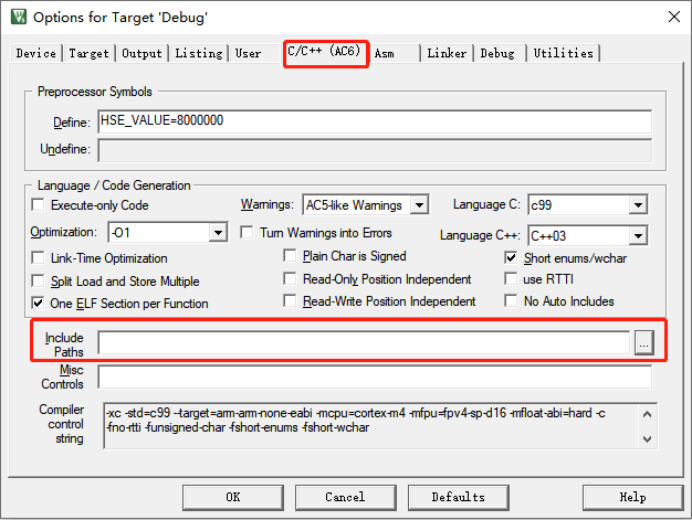Image resolution: width=692 pixels, height=521 pixels.
Task: Toggle Link-Time Optimization option
Action: click(x=40, y=258)
